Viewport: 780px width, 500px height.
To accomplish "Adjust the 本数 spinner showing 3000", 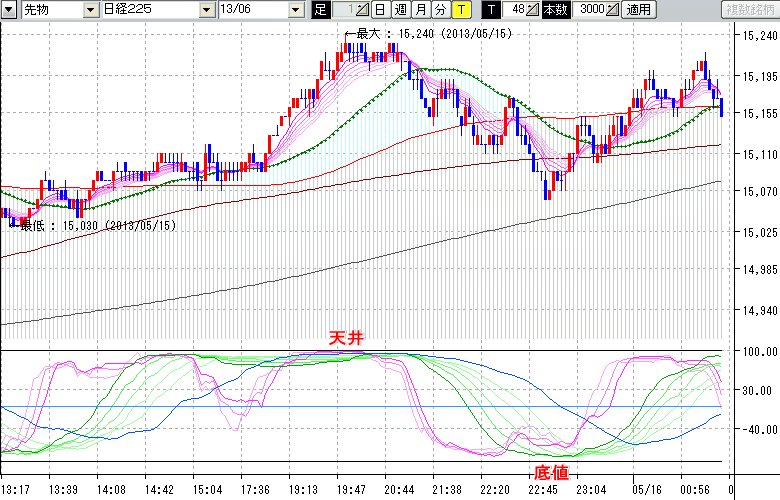I will 611,10.
